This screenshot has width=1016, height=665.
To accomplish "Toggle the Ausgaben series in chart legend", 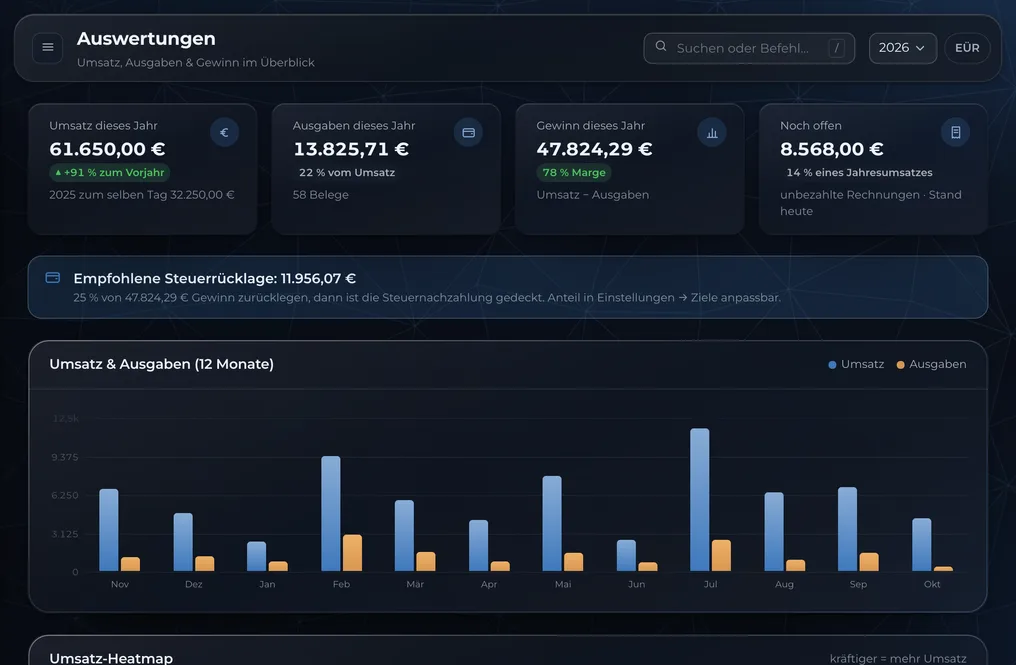I will 931,364.
